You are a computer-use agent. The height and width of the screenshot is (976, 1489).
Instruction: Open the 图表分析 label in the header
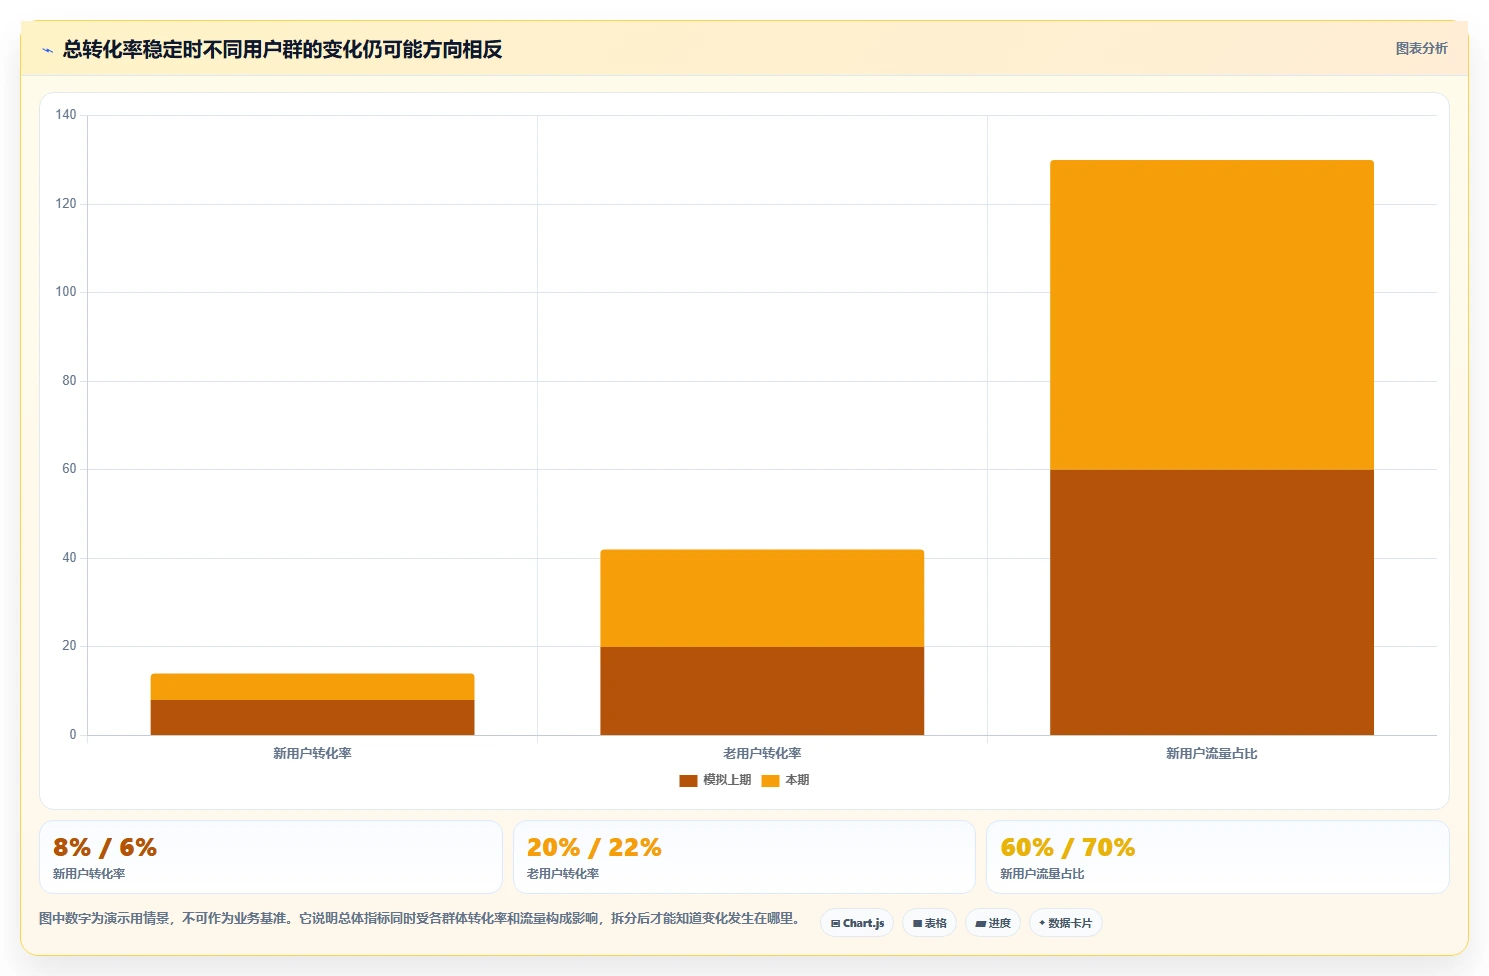[1421, 48]
